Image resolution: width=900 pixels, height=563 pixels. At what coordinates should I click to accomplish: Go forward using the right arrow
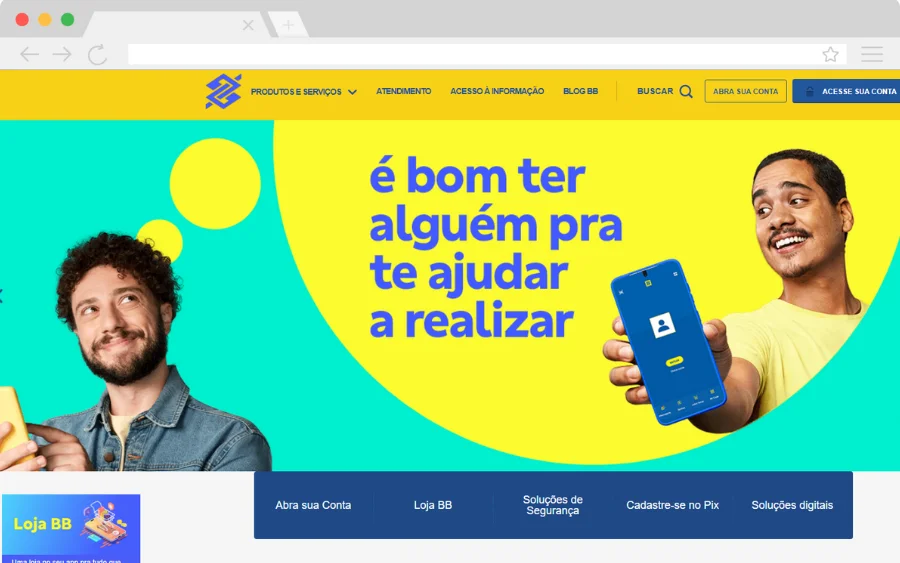click(x=62, y=55)
